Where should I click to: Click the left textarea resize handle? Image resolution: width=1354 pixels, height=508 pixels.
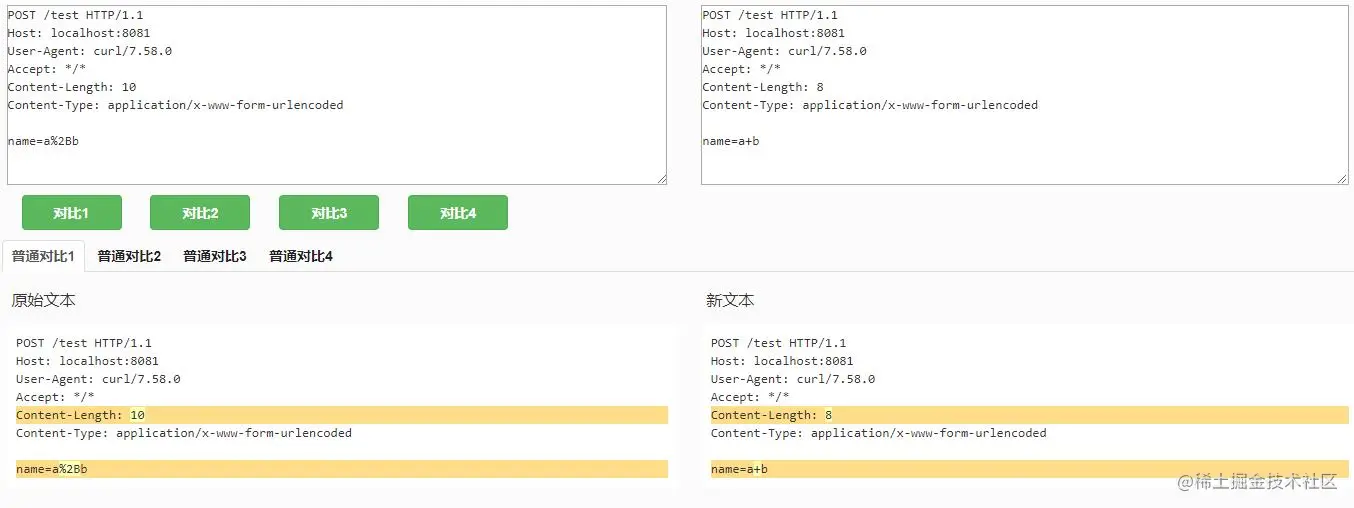(x=661, y=179)
